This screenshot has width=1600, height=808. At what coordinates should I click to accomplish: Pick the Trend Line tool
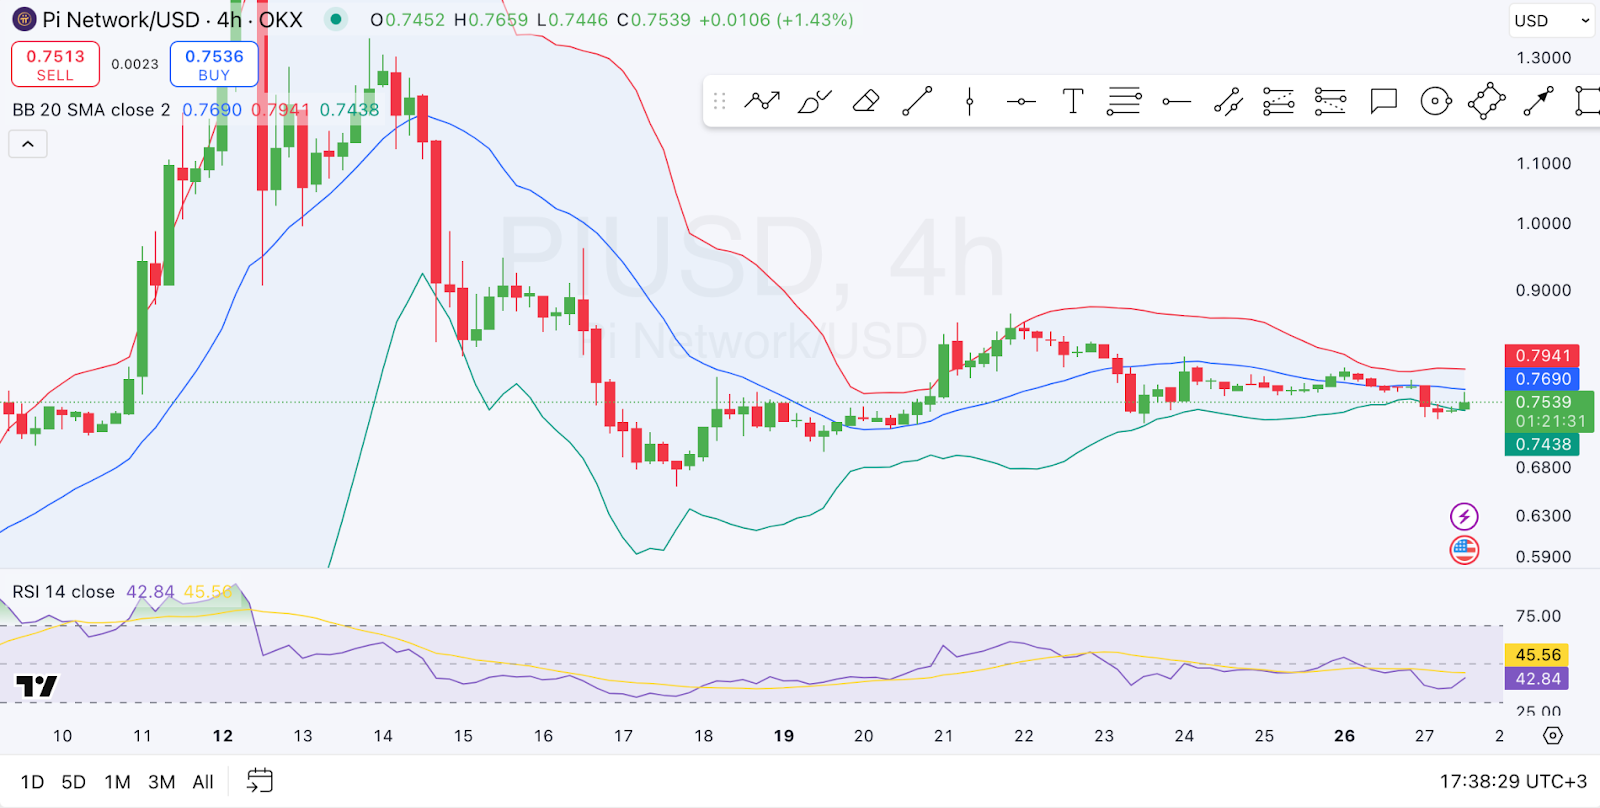point(917,101)
